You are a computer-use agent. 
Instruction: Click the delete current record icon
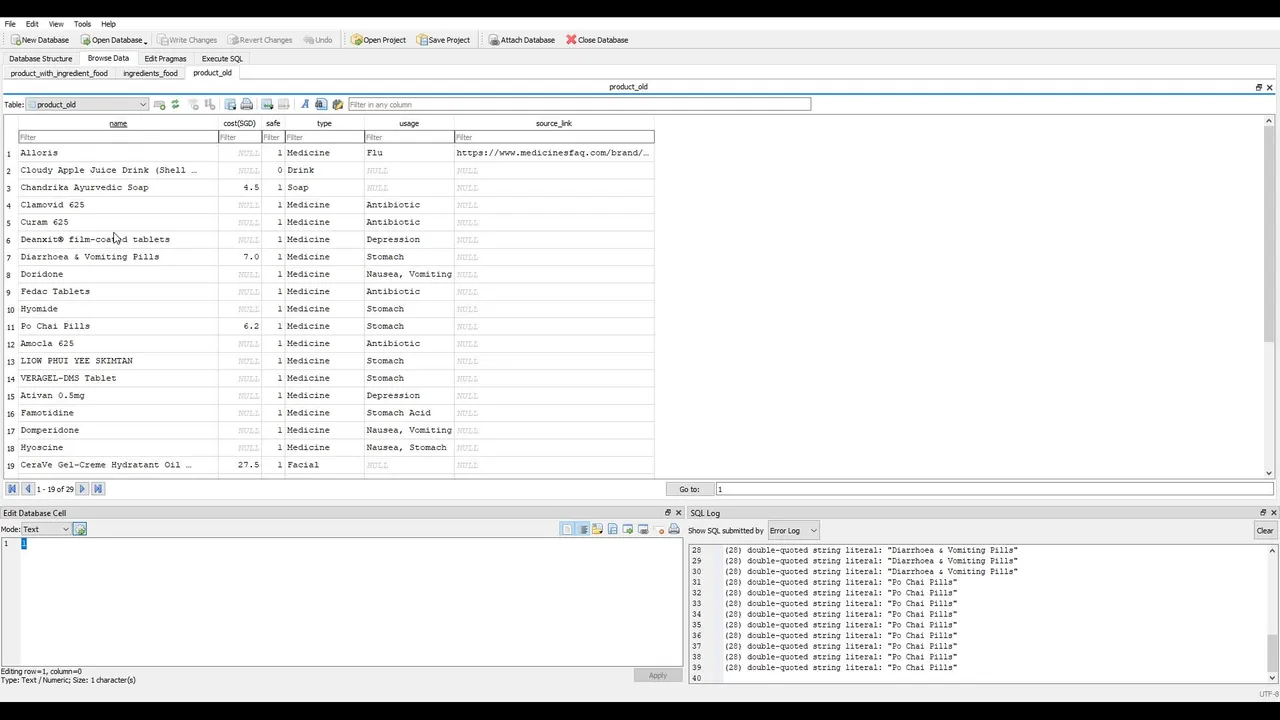283,104
